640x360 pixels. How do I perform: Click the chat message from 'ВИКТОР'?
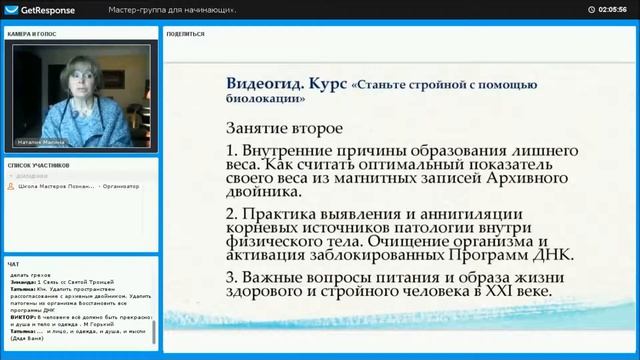pyautogui.click(x=81, y=321)
